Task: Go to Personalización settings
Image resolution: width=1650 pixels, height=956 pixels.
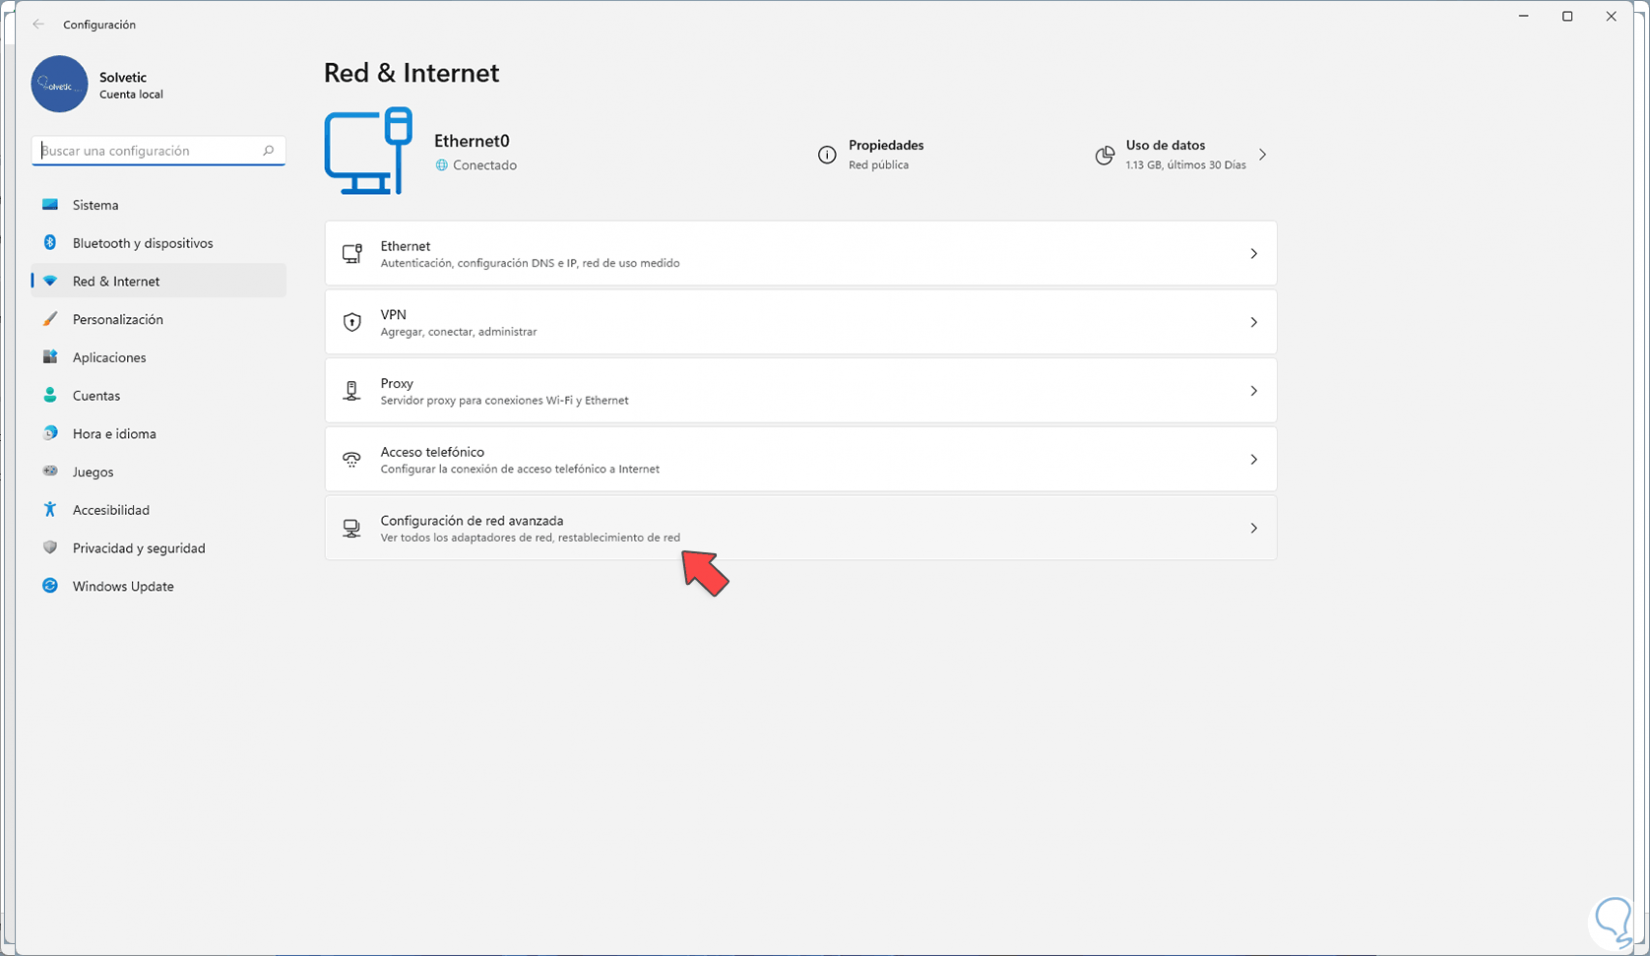Action: pyautogui.click(x=117, y=319)
